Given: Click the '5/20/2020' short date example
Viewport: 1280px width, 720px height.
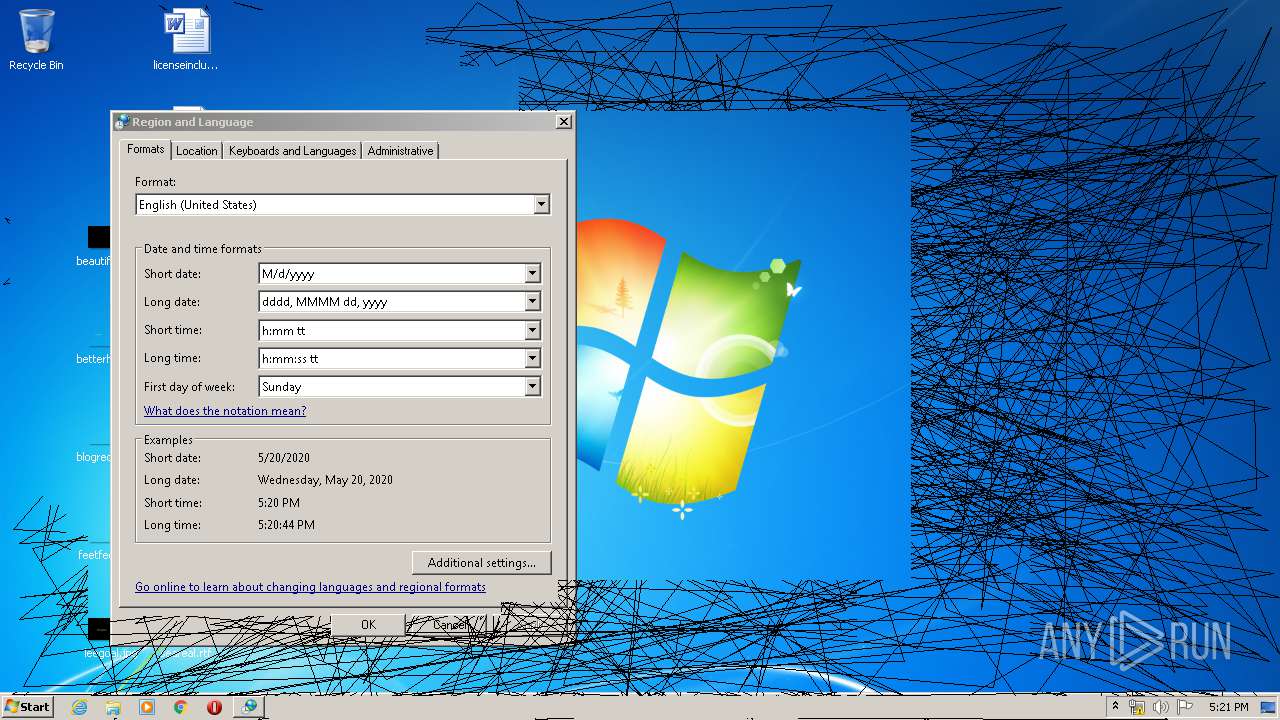Looking at the screenshot, I should coord(284,458).
